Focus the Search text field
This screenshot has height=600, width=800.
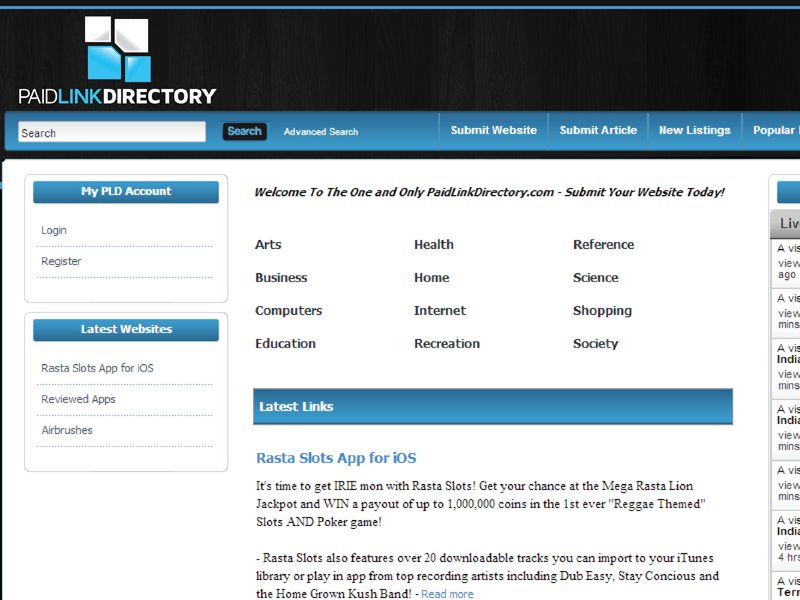click(x=112, y=132)
